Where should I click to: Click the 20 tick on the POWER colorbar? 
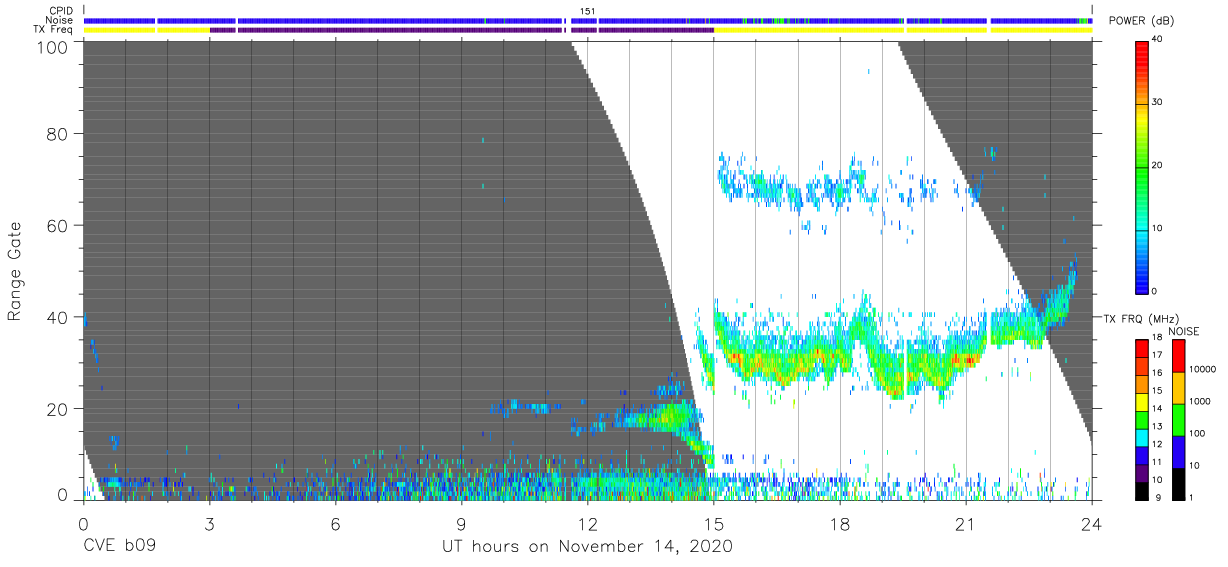(x=1158, y=165)
